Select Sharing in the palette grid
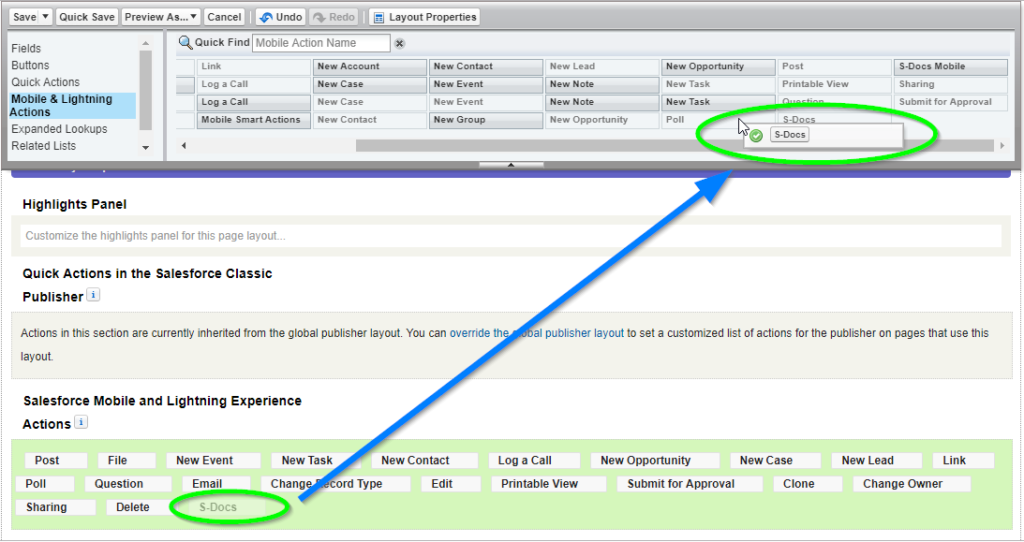This screenshot has width=1024, height=542. coord(950,84)
